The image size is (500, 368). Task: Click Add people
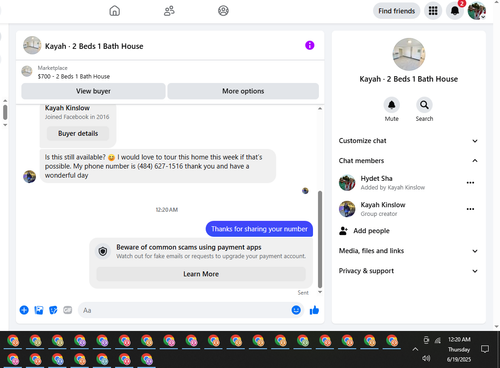(x=364, y=231)
